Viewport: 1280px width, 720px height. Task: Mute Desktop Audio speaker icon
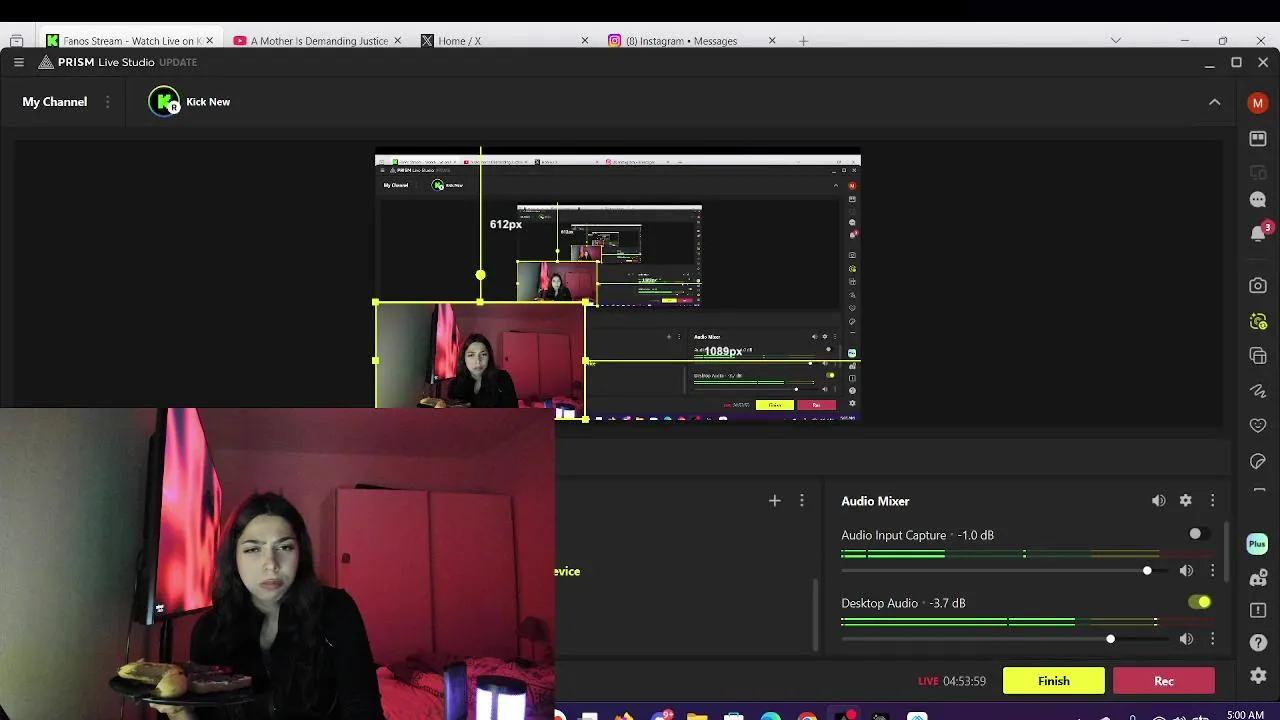coord(1185,639)
